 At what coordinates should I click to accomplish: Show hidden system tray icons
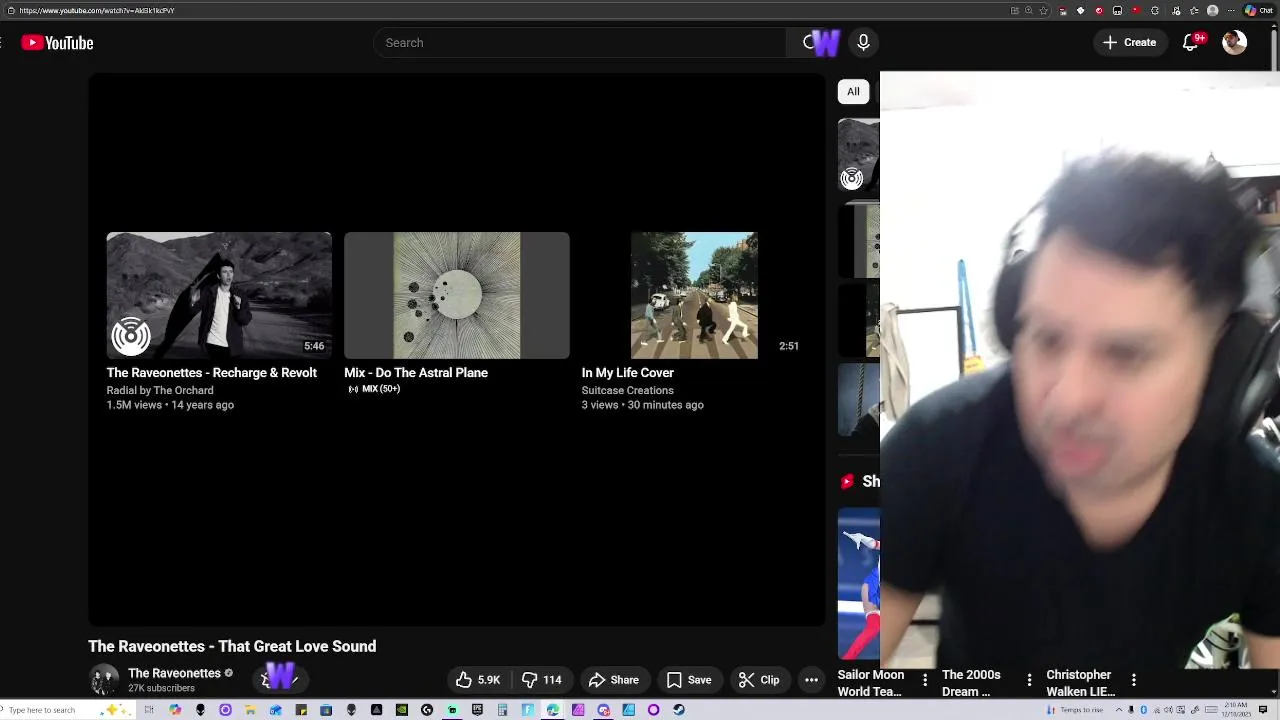click(x=1119, y=710)
